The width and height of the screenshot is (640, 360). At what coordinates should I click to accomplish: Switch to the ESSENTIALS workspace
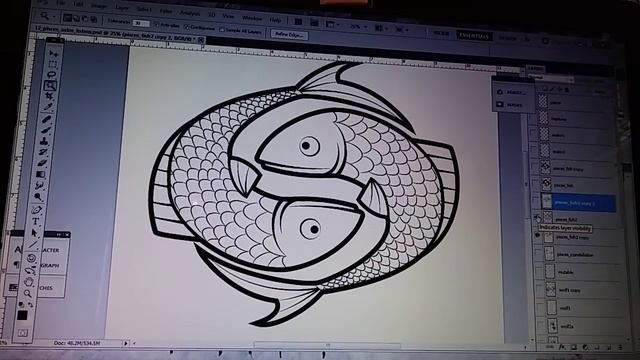pyautogui.click(x=474, y=36)
